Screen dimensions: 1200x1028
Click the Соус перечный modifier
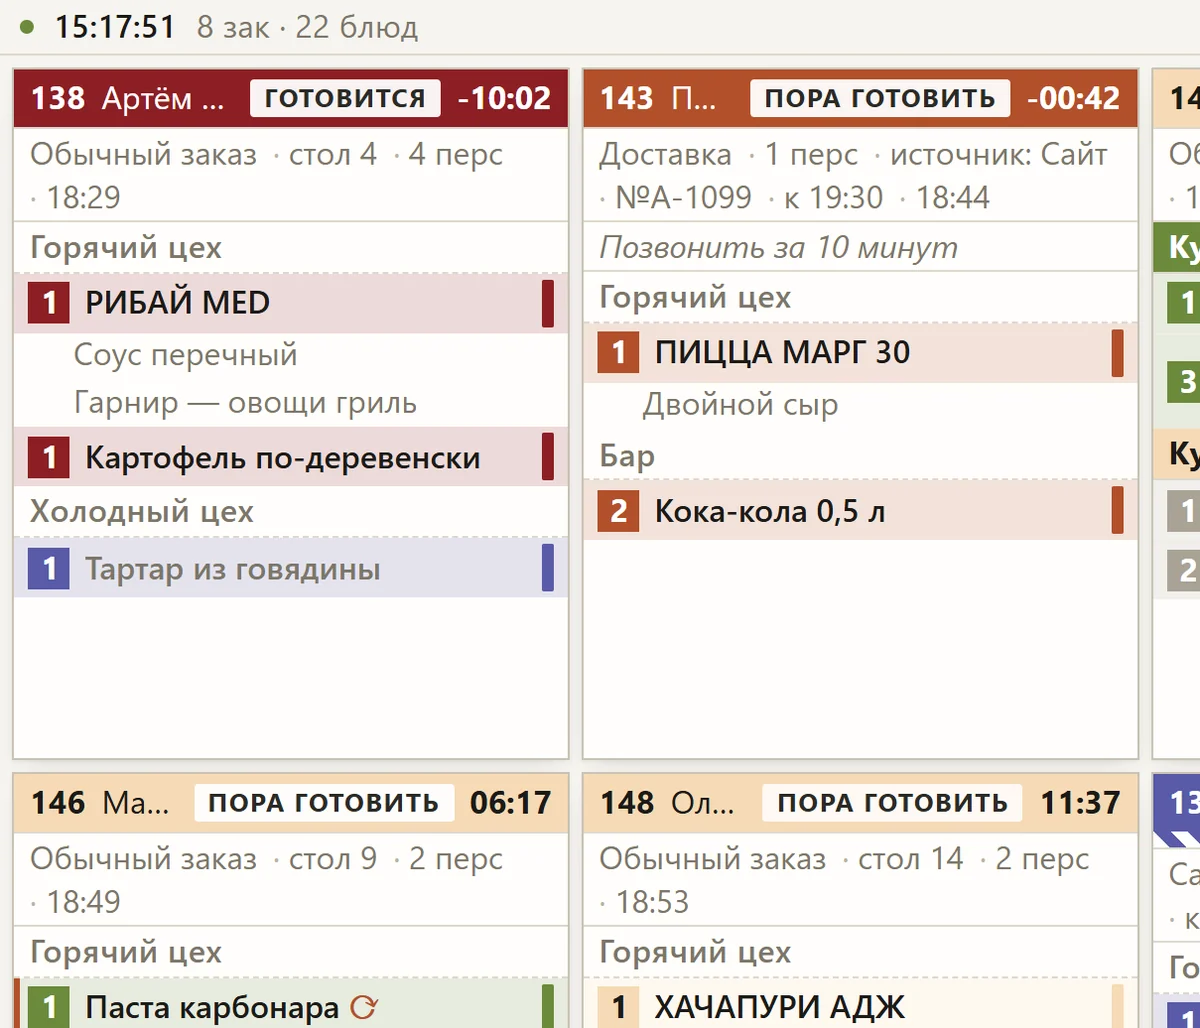(186, 355)
